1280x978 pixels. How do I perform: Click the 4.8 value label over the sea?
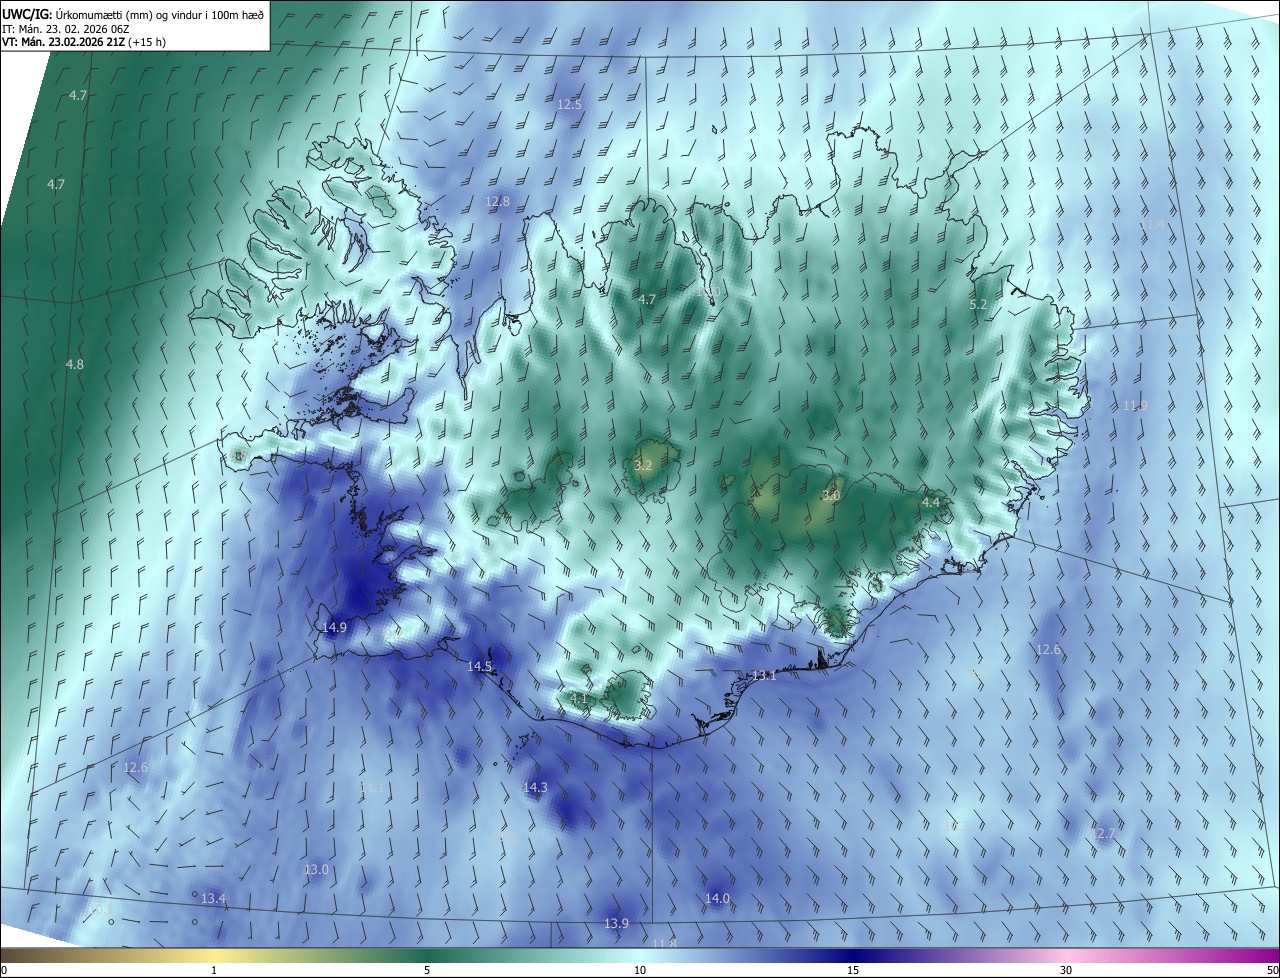point(75,365)
